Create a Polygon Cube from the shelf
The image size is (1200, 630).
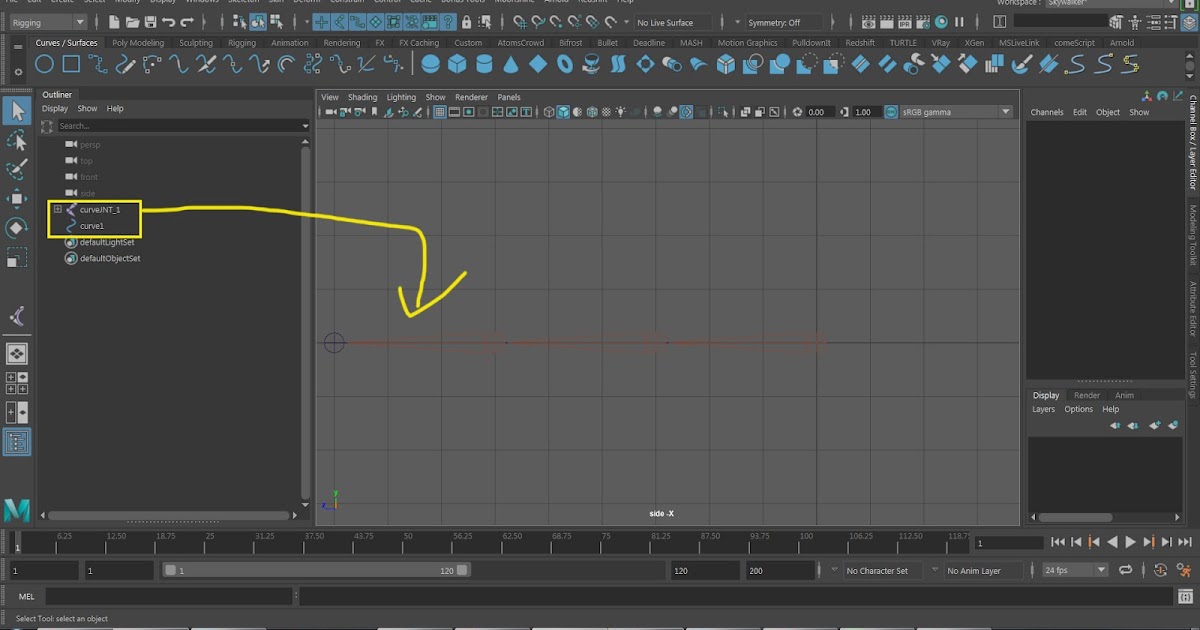(x=457, y=63)
